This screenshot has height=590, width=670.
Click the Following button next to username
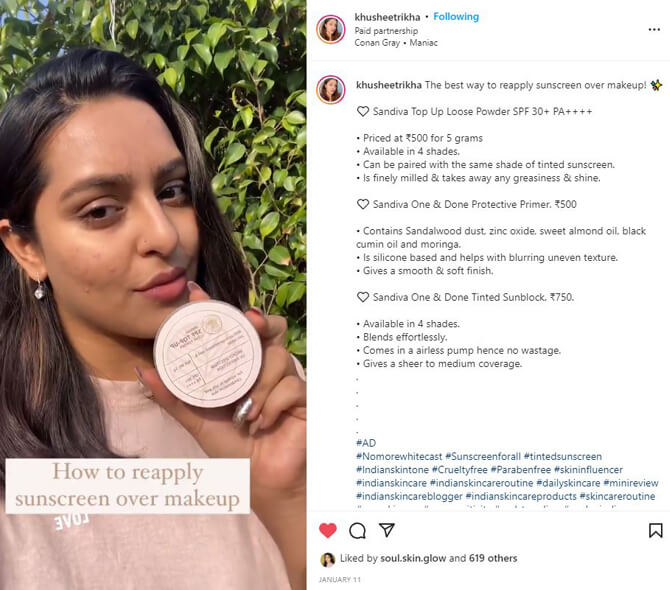coord(456,17)
